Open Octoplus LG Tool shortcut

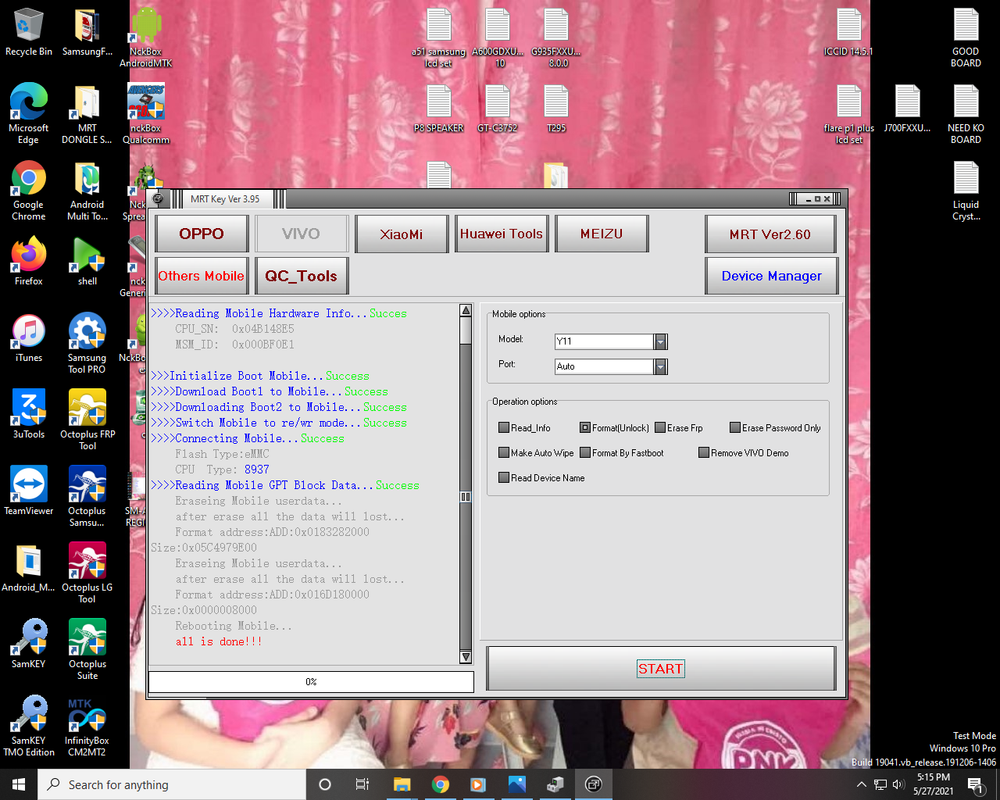coord(87,573)
